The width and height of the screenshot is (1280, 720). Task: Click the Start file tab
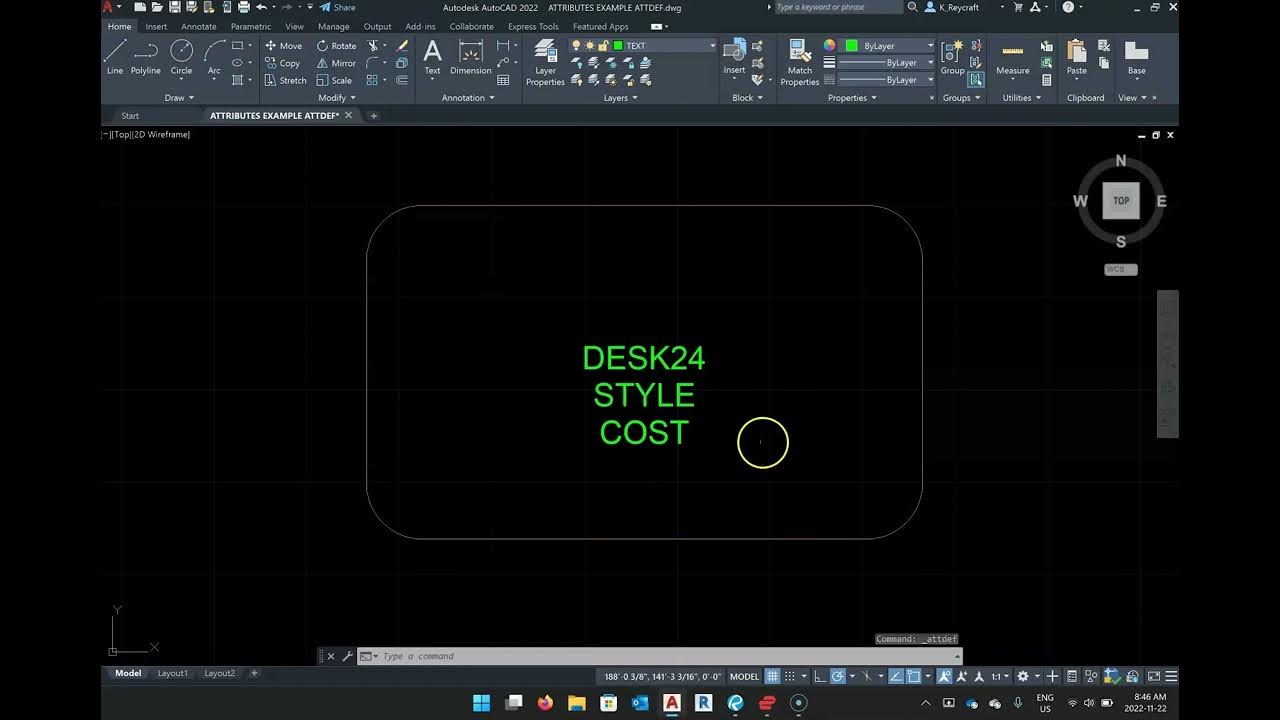(130, 116)
